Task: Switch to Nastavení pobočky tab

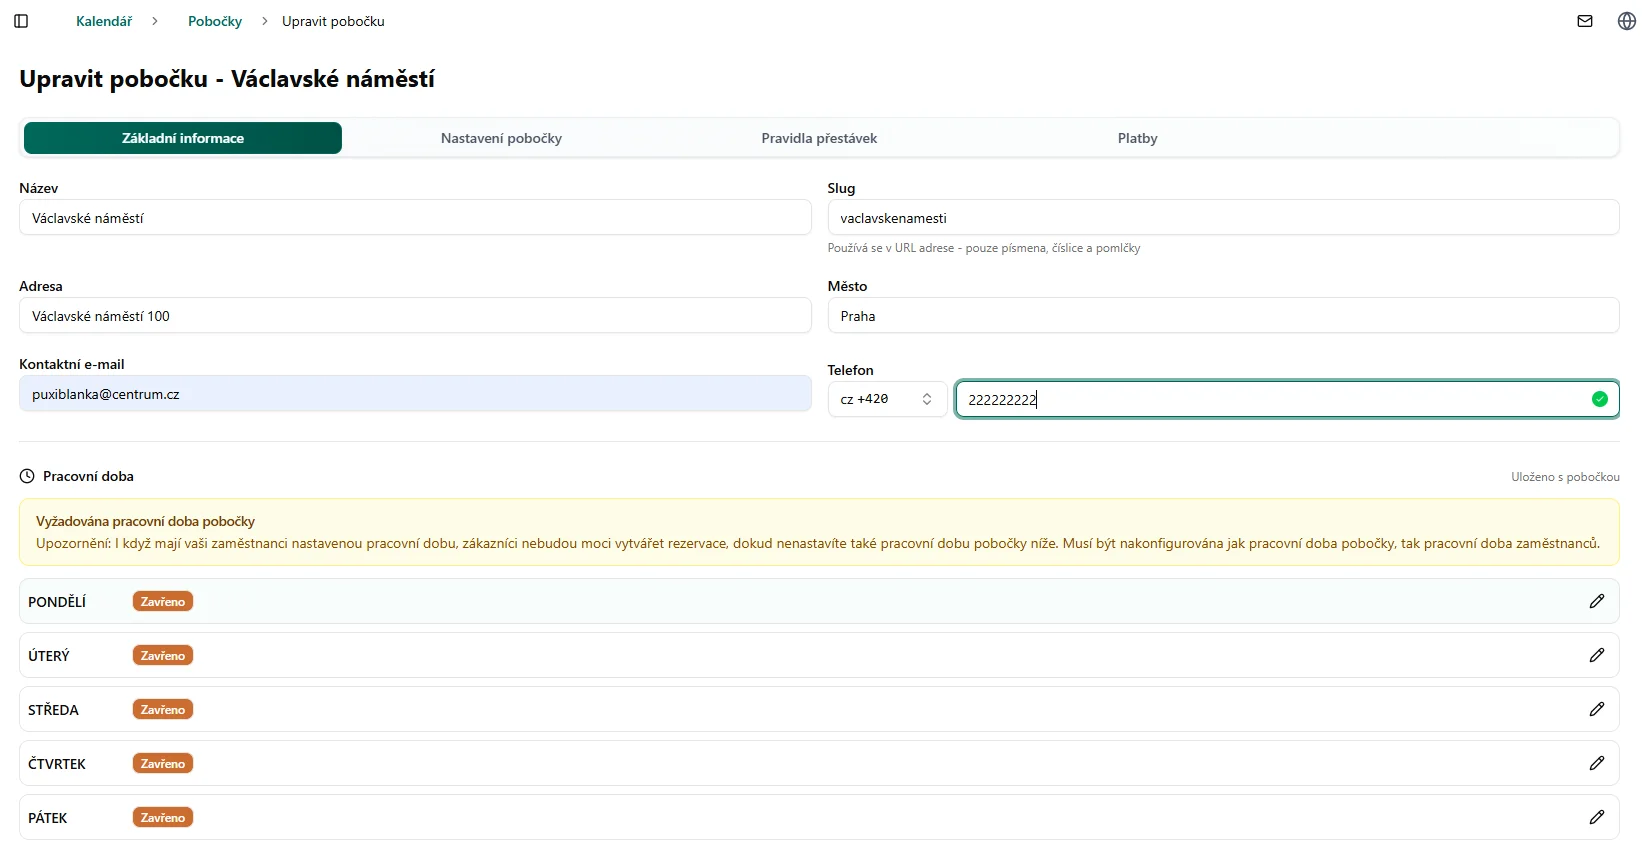Action: click(x=501, y=138)
